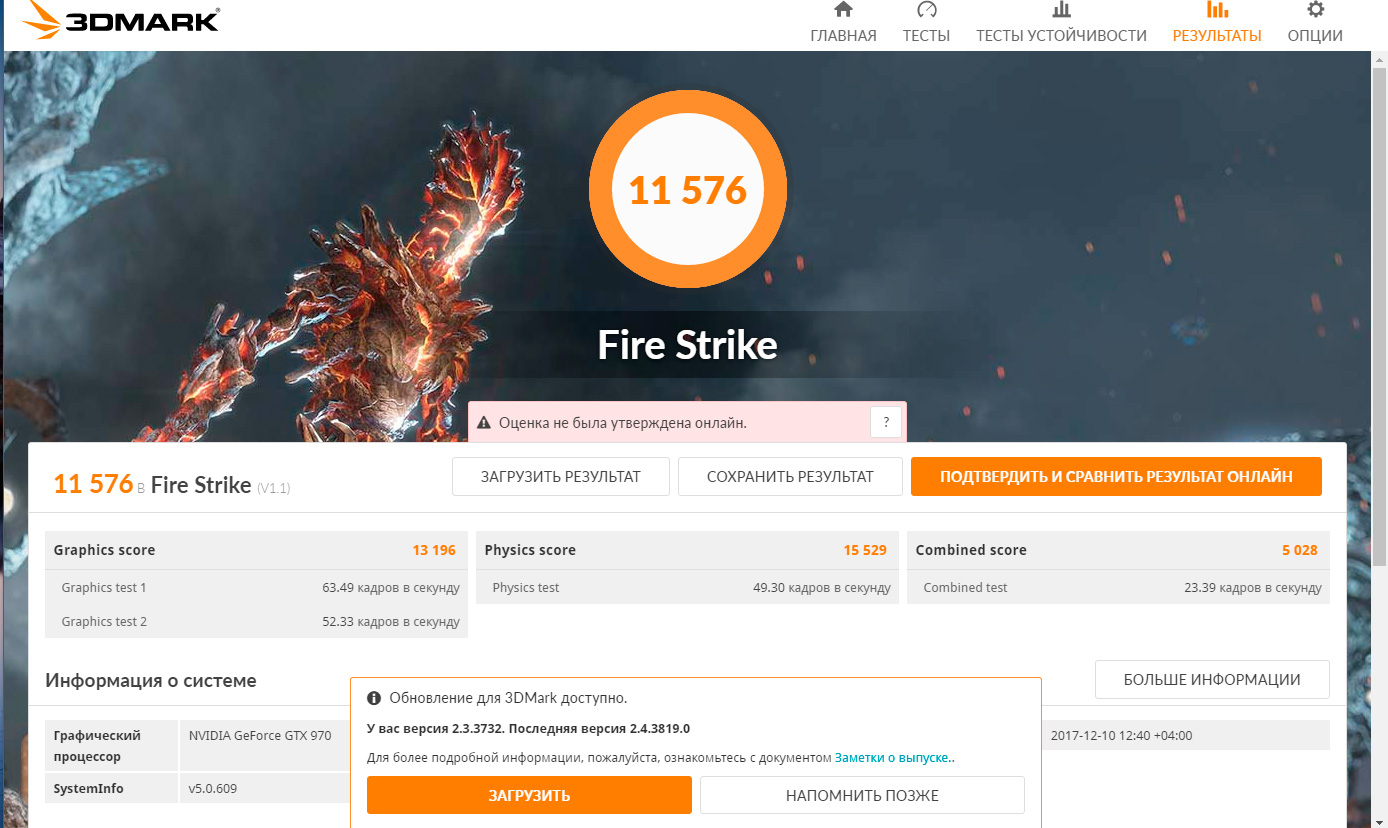Image resolution: width=1388 pixels, height=828 pixels.
Task: Click Graphics test 2 row
Action: [x=256, y=621]
